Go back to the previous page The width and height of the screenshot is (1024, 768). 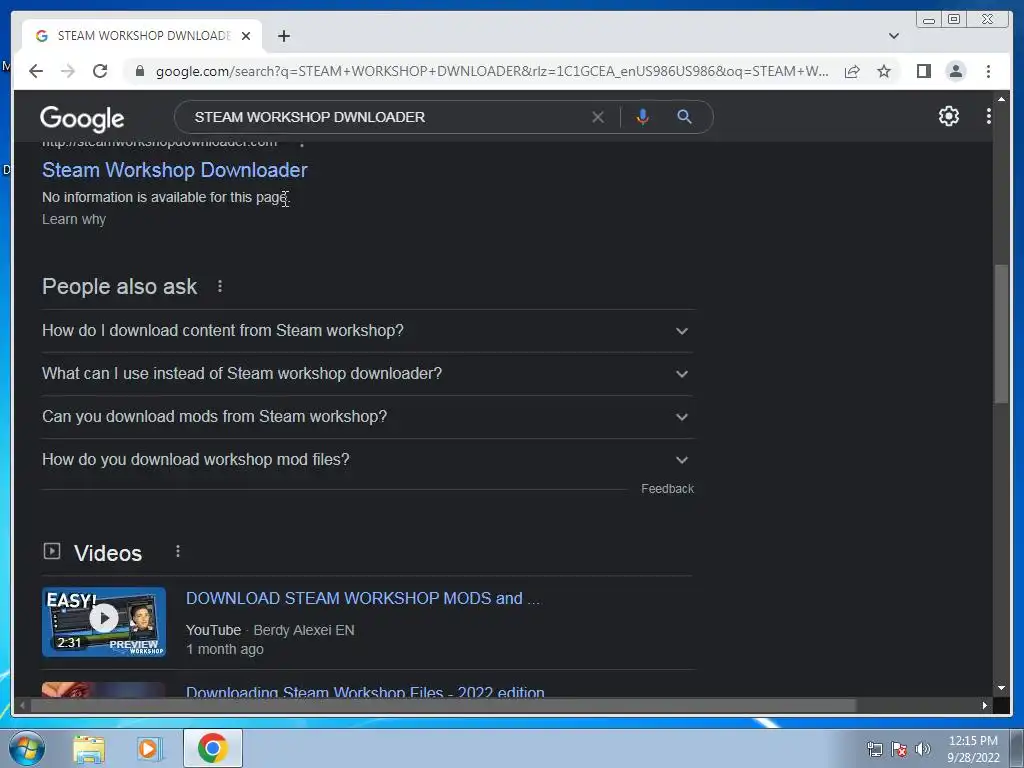(36, 71)
